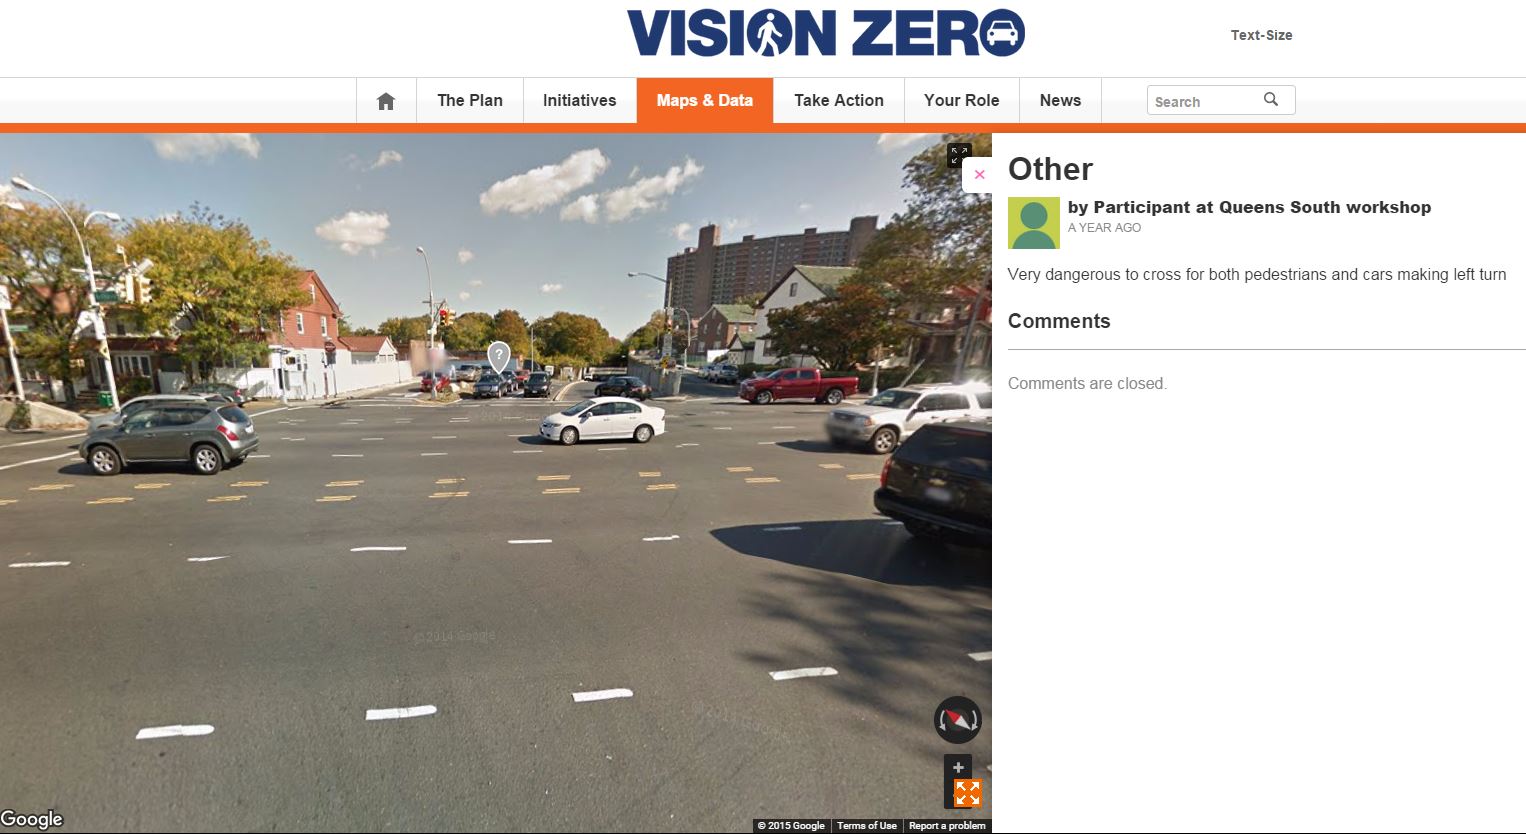Toggle Street View fullscreen at top corner
This screenshot has height=834, width=1526.
pos(959,155)
